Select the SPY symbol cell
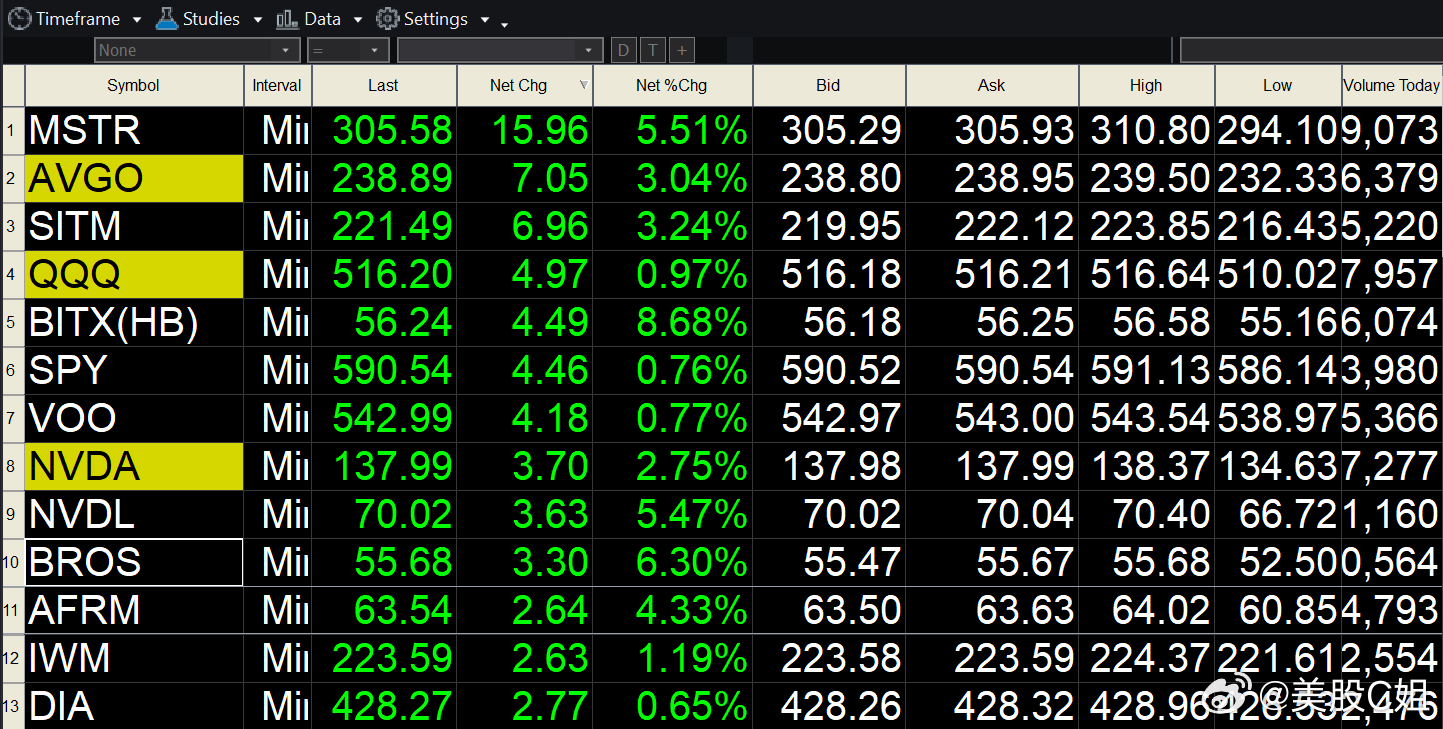The height and width of the screenshot is (729, 1443). tap(134, 370)
